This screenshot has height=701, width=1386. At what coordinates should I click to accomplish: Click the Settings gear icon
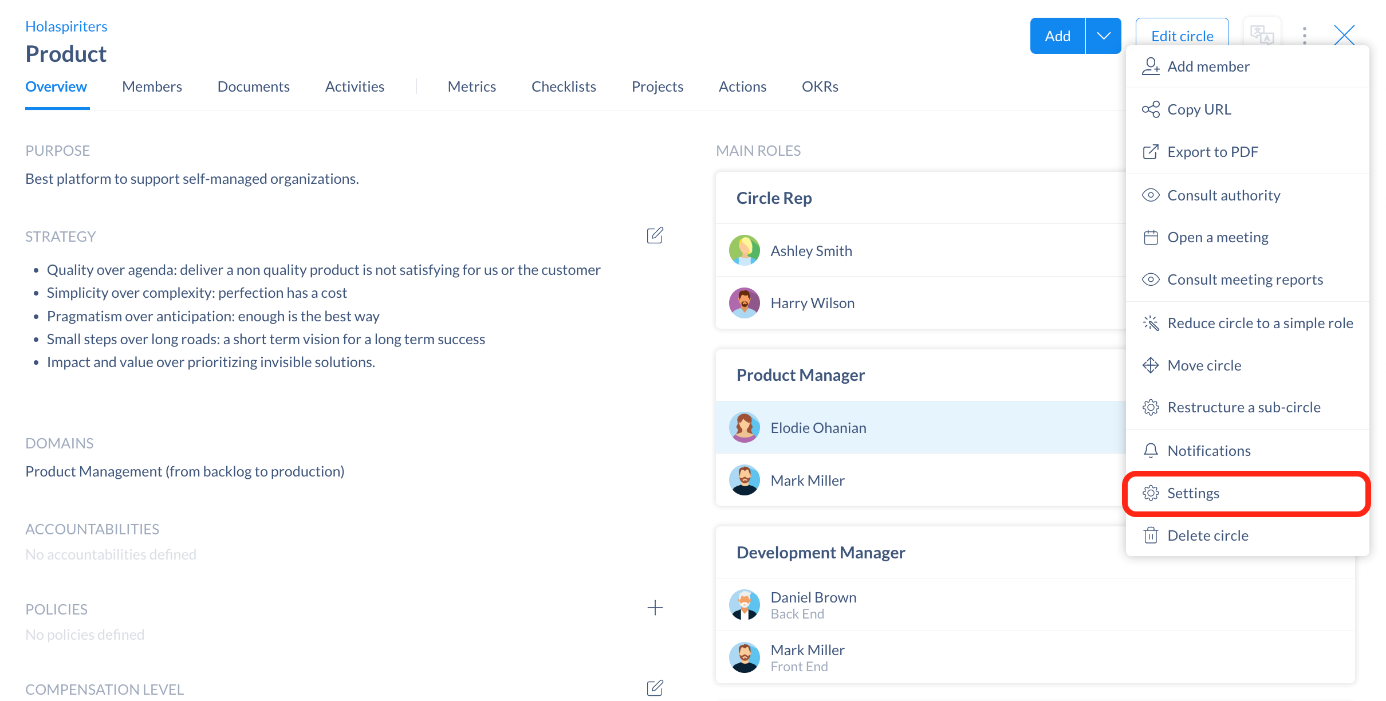tap(1150, 493)
